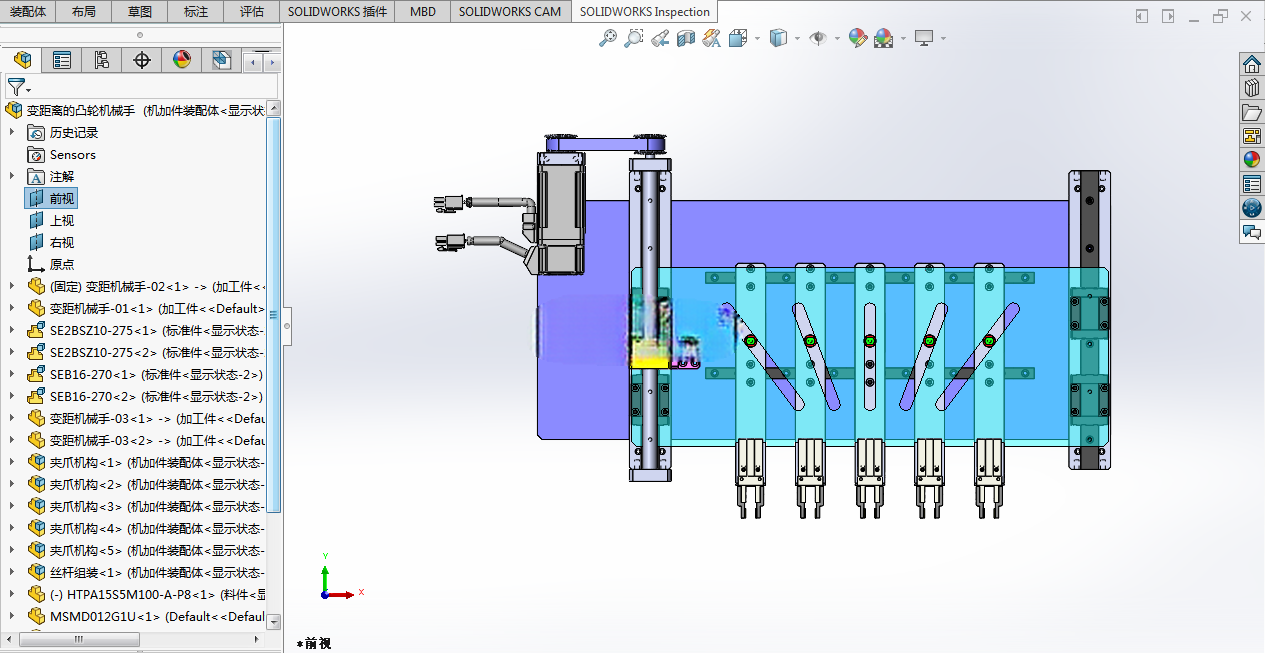The image size is (1265, 653).
Task: Activate the Section View icon
Action: [x=686, y=38]
